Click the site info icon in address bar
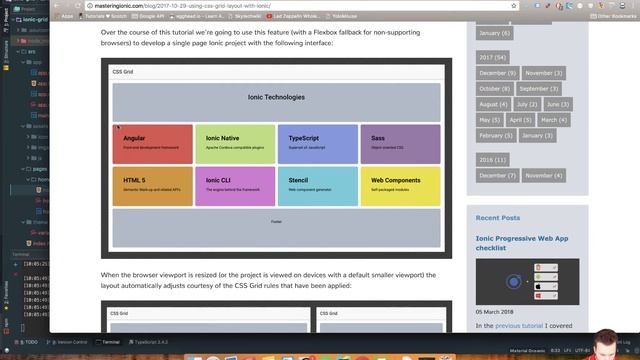The image size is (640, 360). 90,6
